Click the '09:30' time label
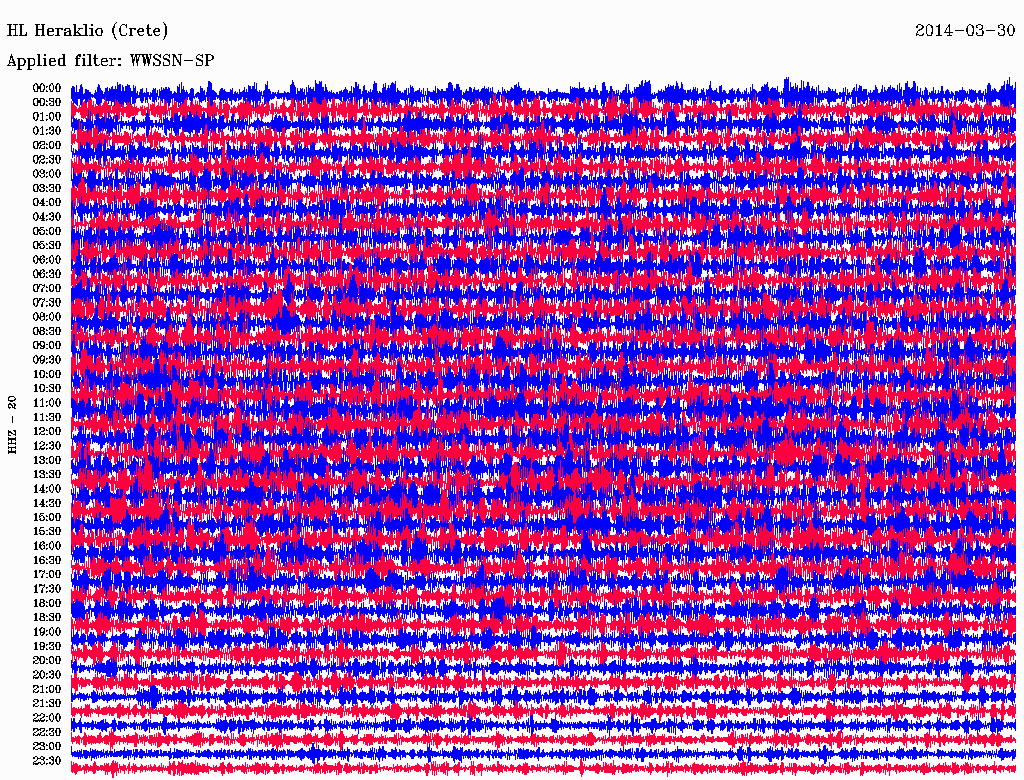Image resolution: width=1024 pixels, height=780 pixels. [47, 360]
